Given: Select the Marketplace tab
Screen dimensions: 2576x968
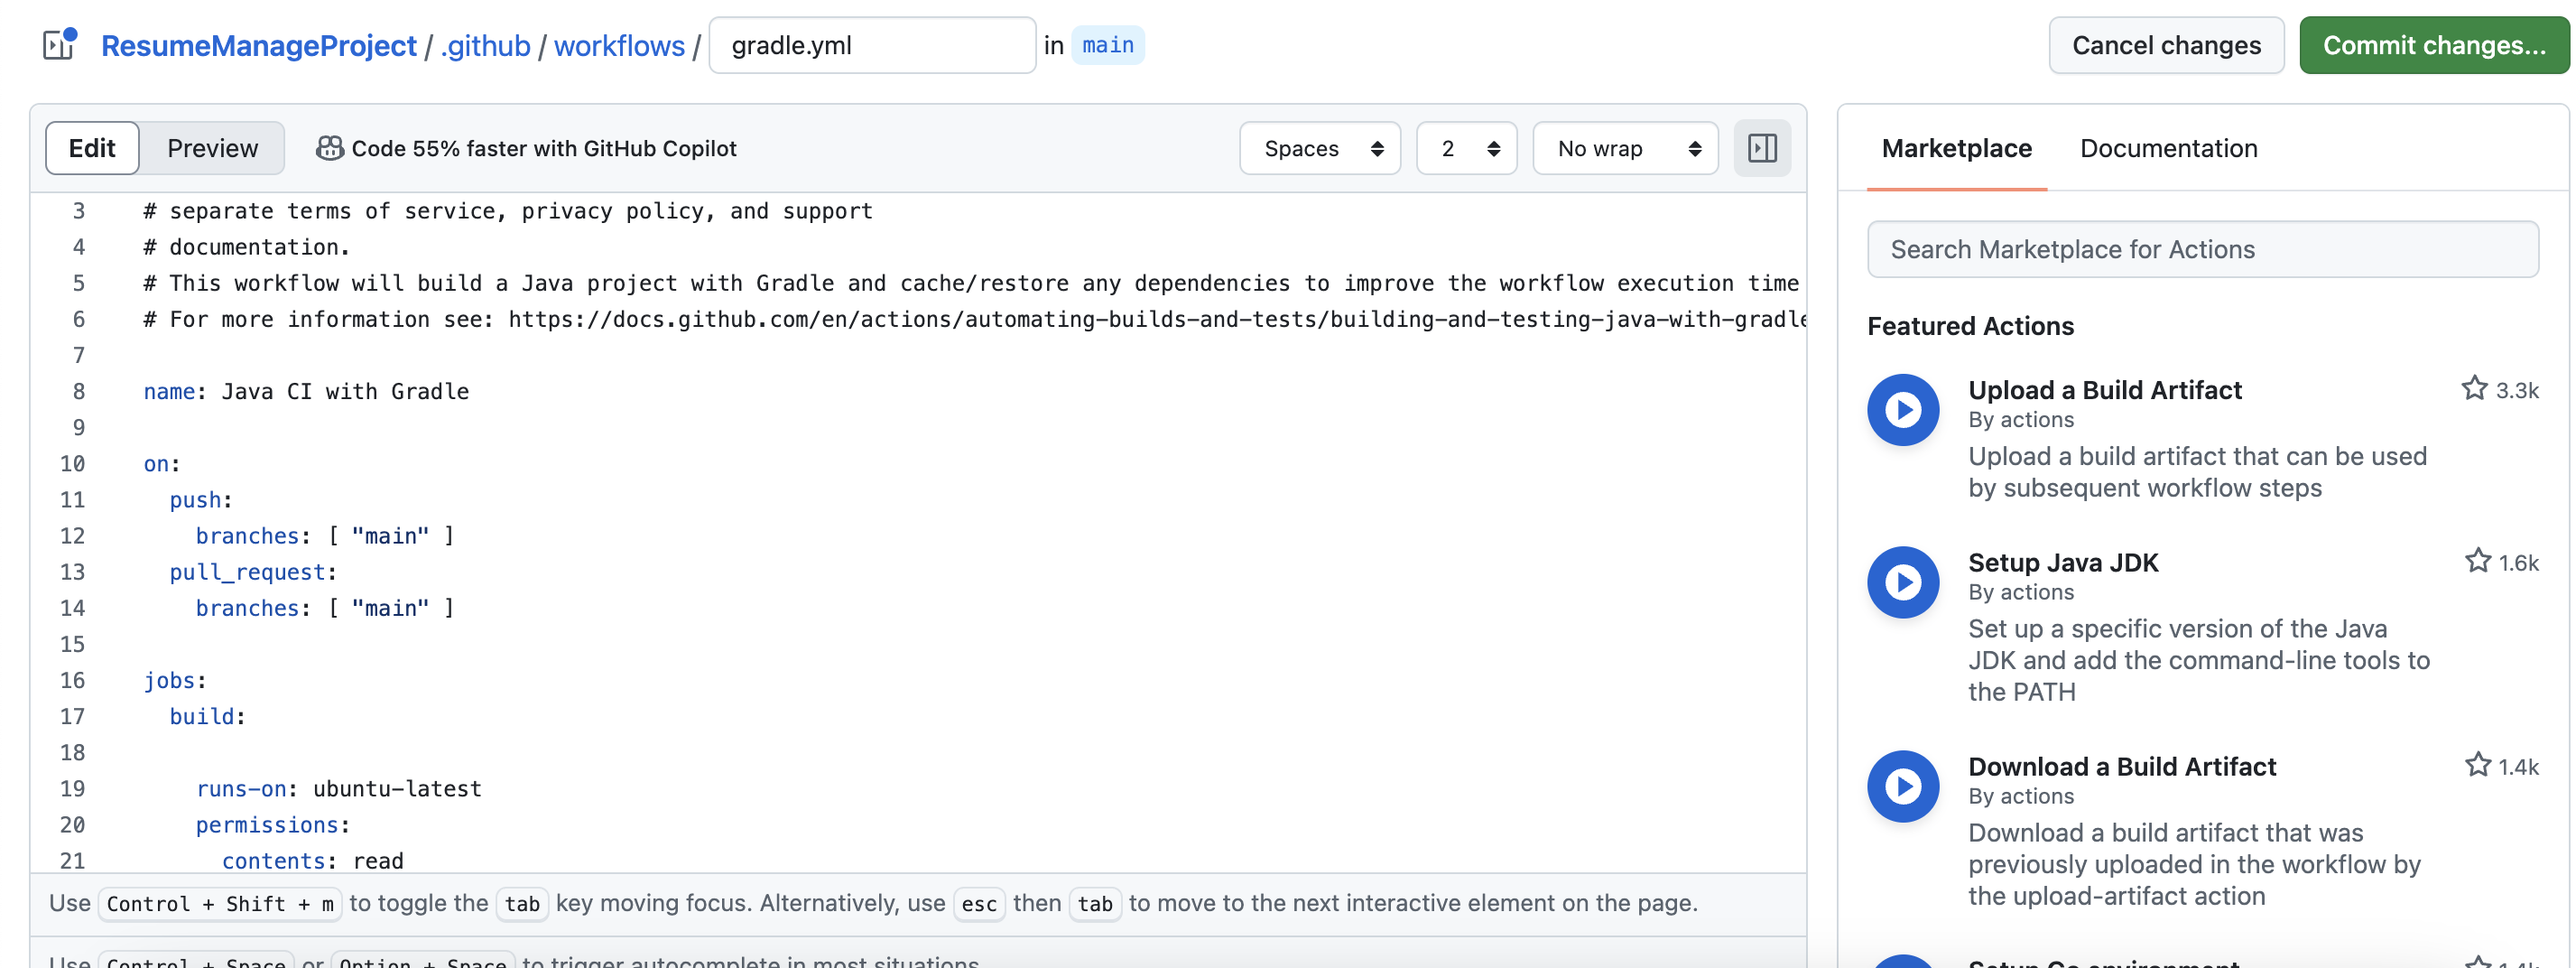Looking at the screenshot, I should point(1956,148).
